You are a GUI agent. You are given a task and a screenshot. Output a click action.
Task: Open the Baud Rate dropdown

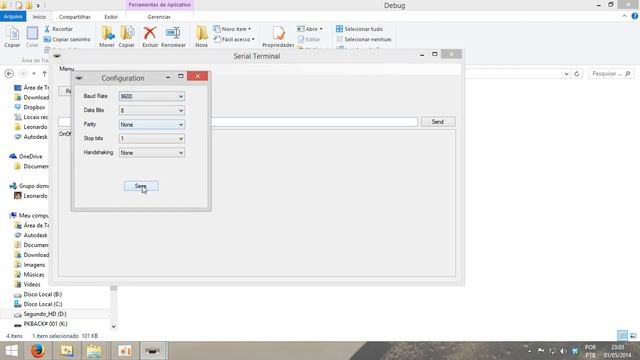pyautogui.click(x=151, y=96)
